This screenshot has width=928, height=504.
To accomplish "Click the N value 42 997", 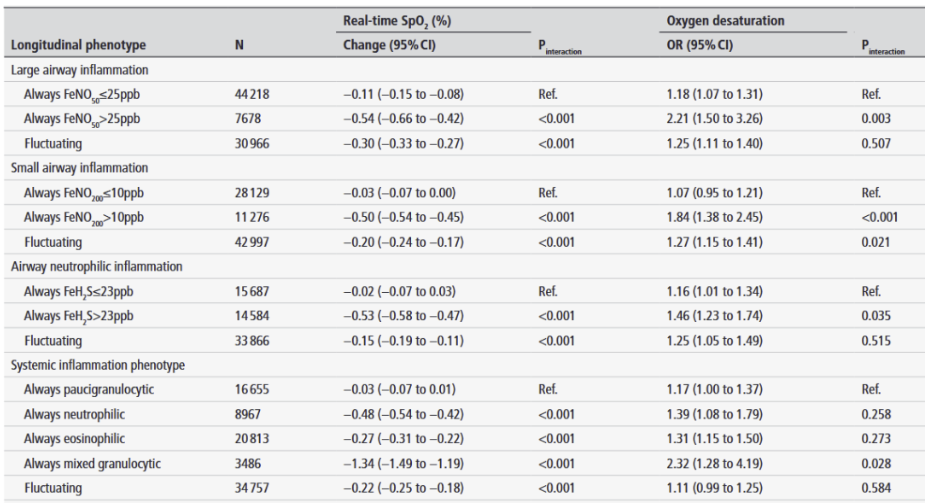I will pyautogui.click(x=250, y=241).
